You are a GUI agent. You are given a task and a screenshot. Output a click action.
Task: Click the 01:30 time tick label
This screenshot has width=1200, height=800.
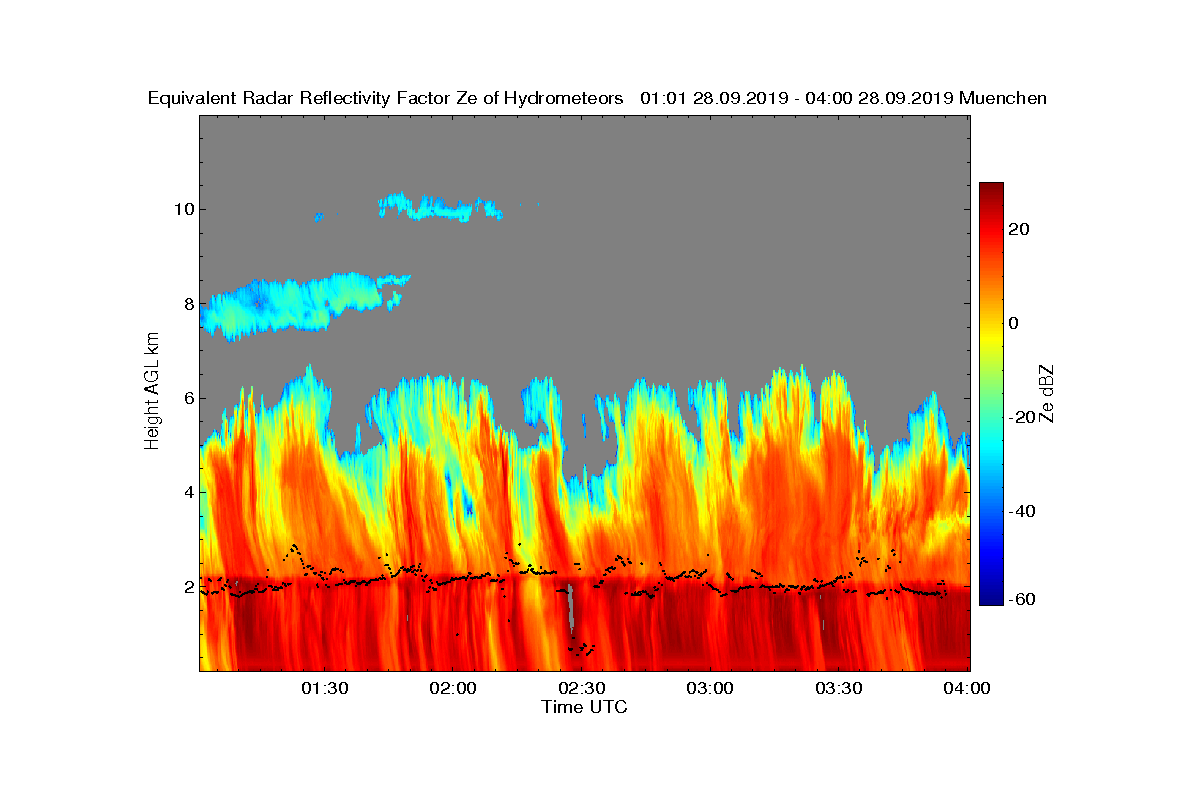(x=324, y=689)
